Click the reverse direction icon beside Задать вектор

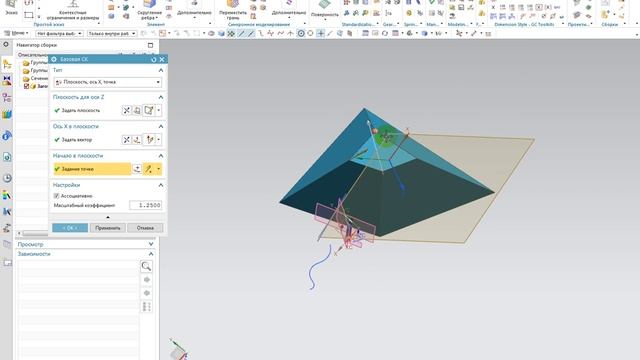[x=127, y=140]
